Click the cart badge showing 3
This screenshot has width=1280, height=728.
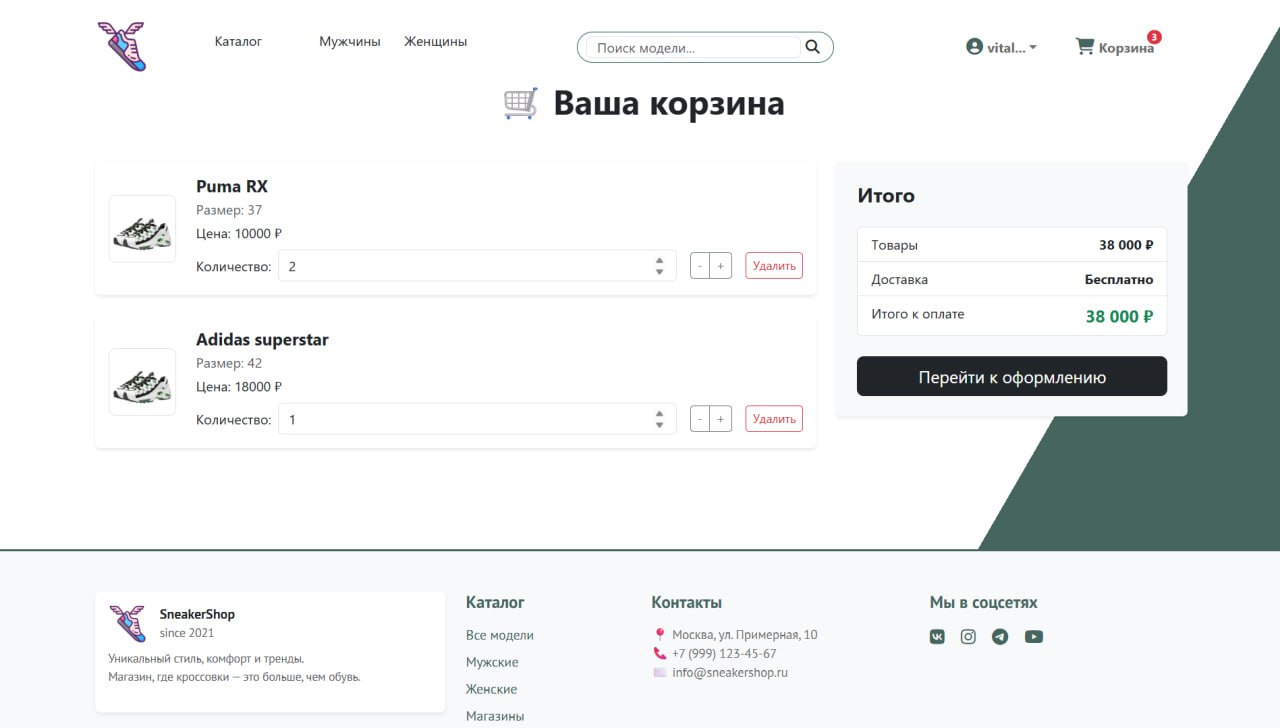click(1154, 37)
